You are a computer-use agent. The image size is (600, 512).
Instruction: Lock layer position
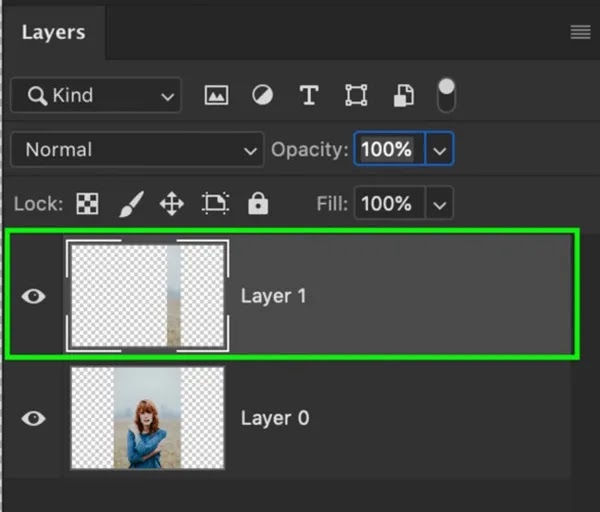tap(171, 203)
